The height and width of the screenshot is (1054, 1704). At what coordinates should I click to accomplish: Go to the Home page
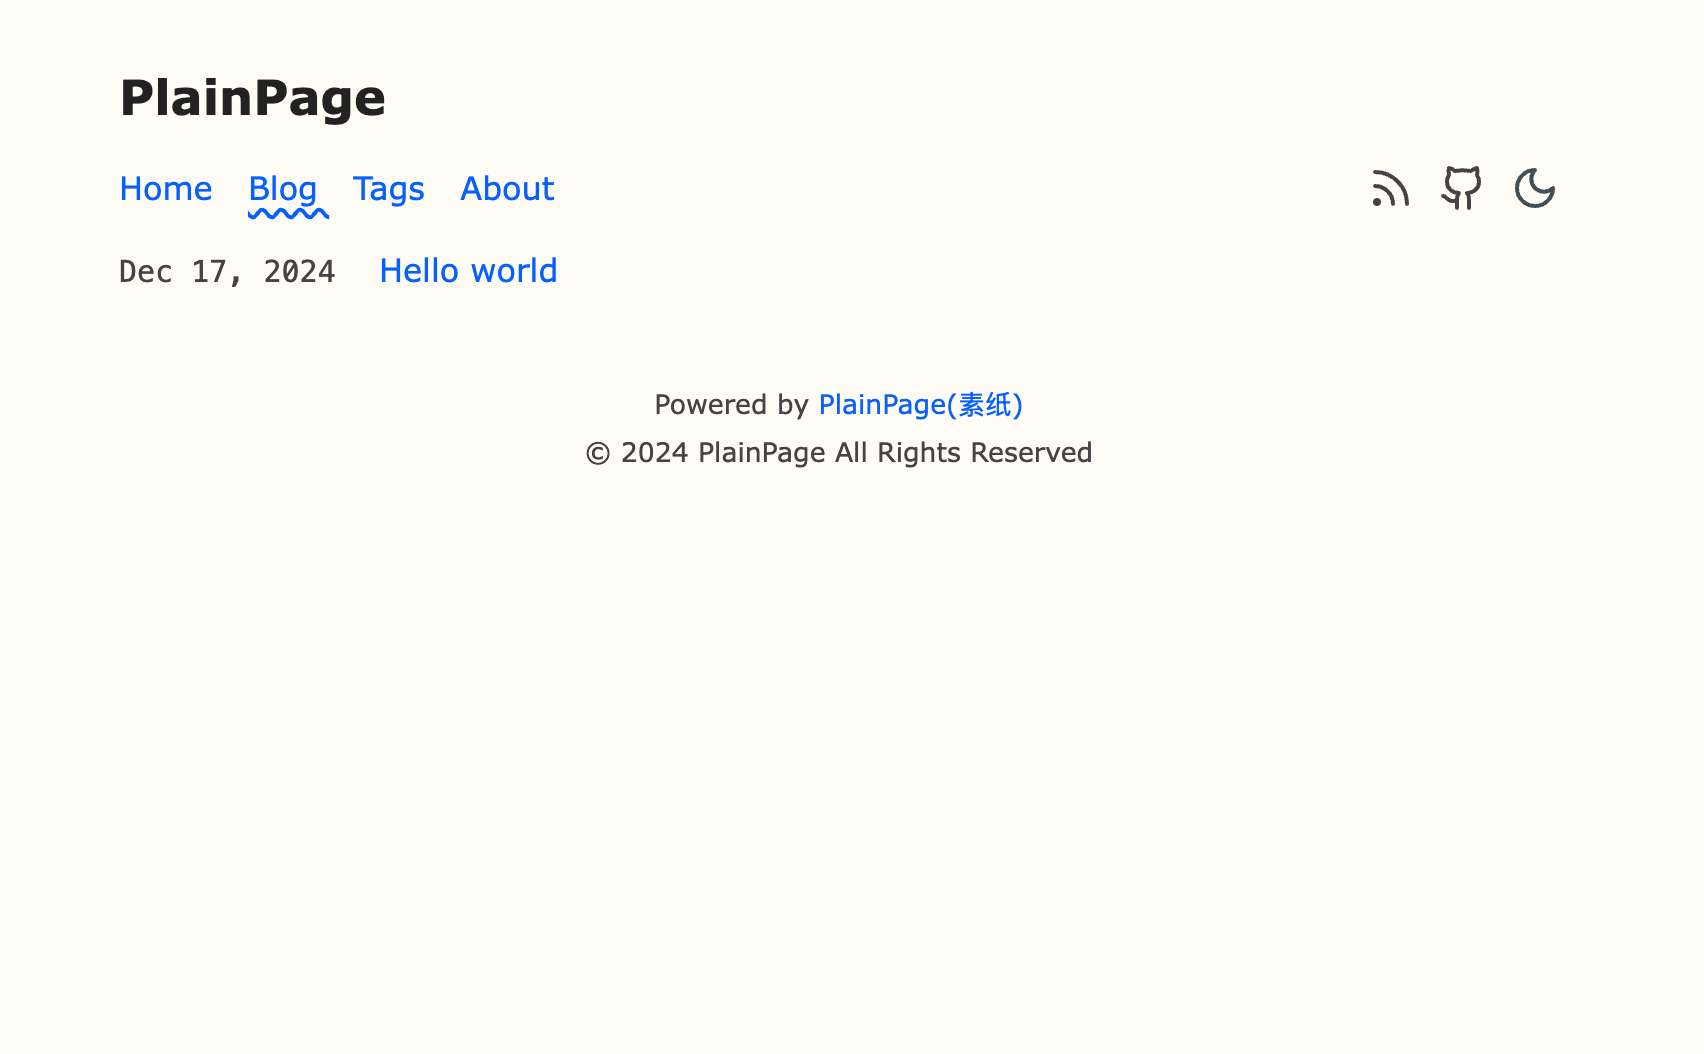coord(166,189)
